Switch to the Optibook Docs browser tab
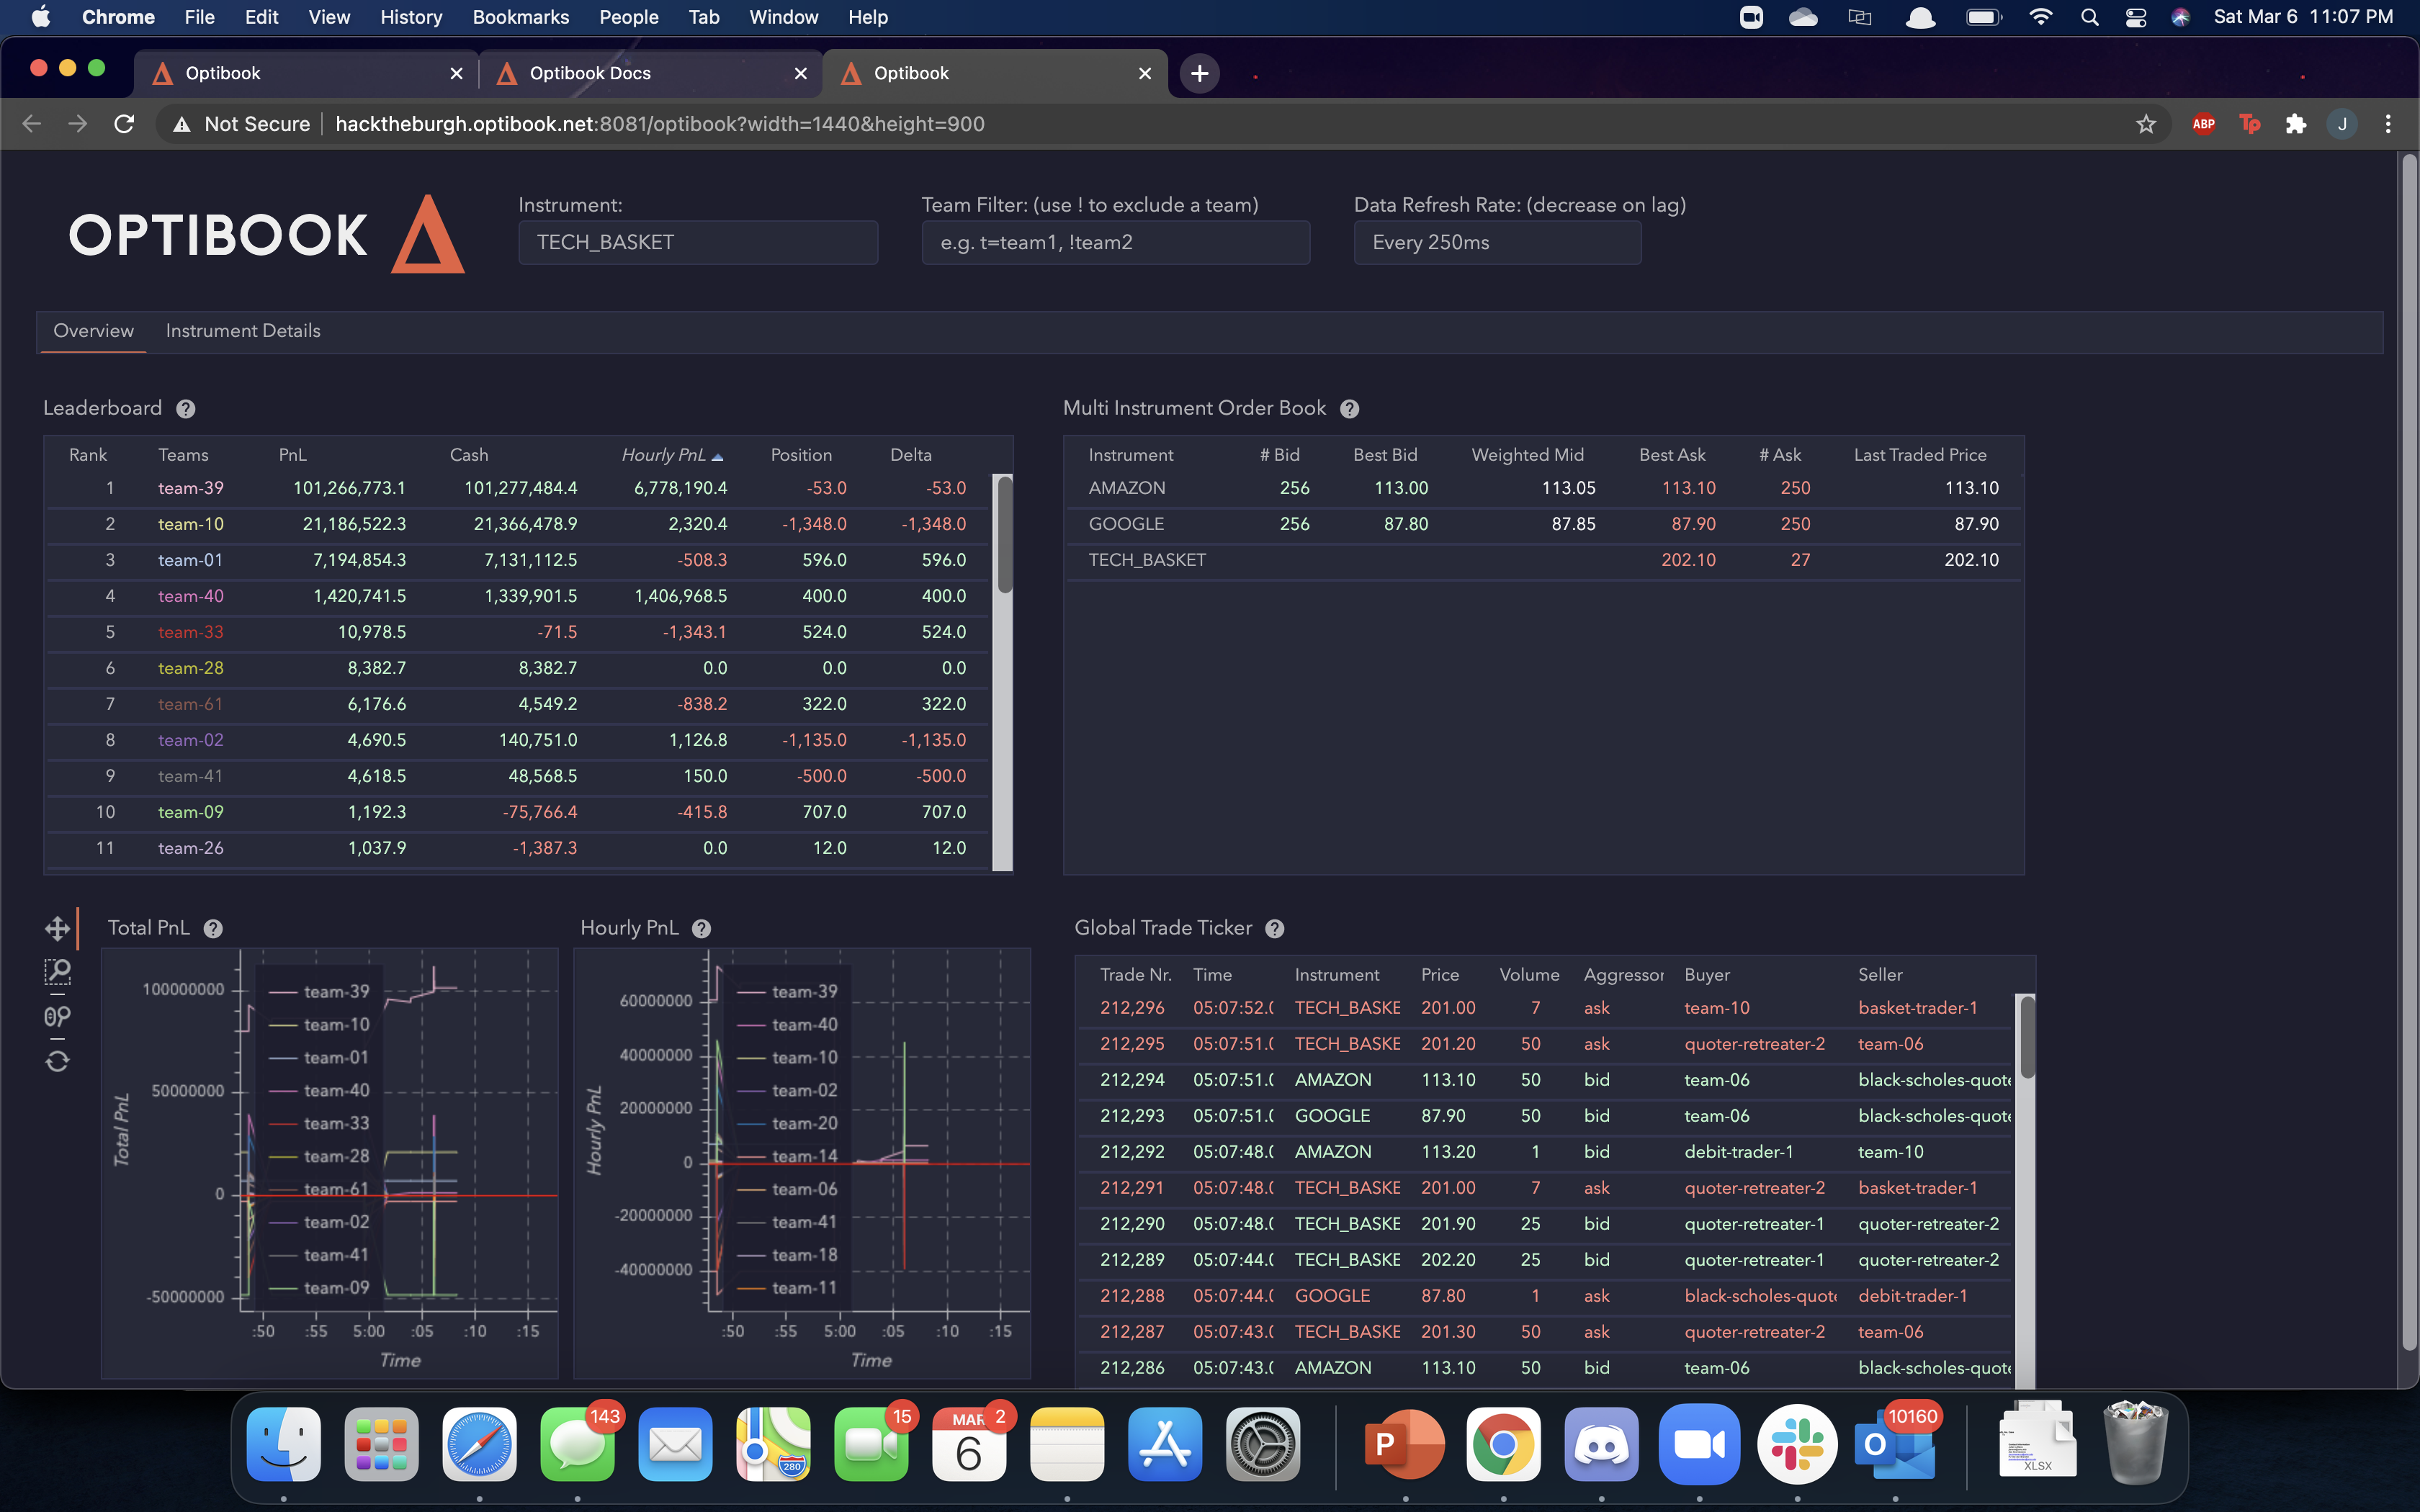This screenshot has width=2420, height=1512. 590,73
